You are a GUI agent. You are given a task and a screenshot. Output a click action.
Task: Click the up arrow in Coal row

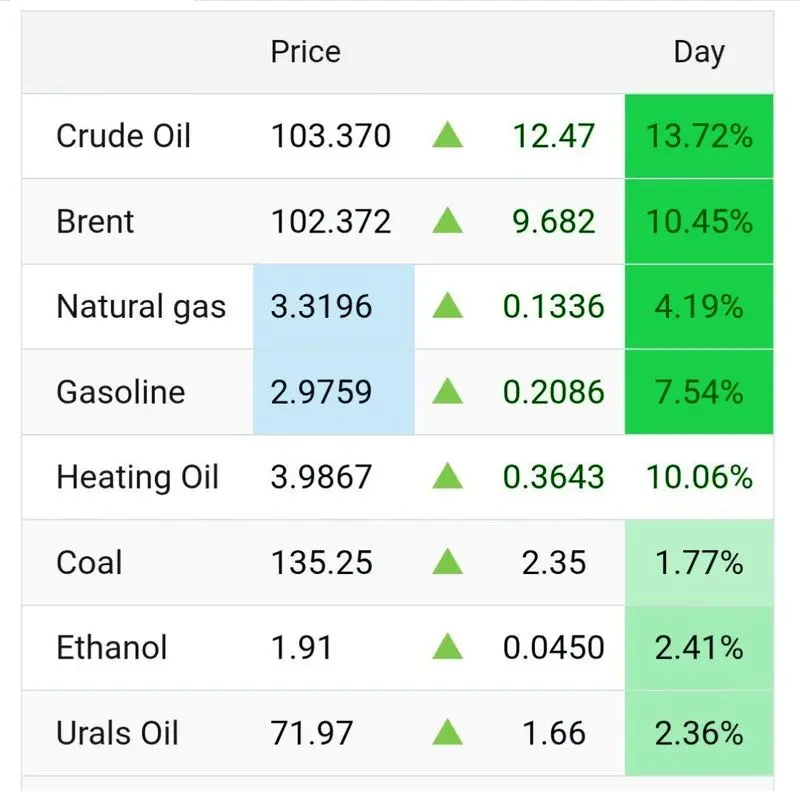click(448, 563)
